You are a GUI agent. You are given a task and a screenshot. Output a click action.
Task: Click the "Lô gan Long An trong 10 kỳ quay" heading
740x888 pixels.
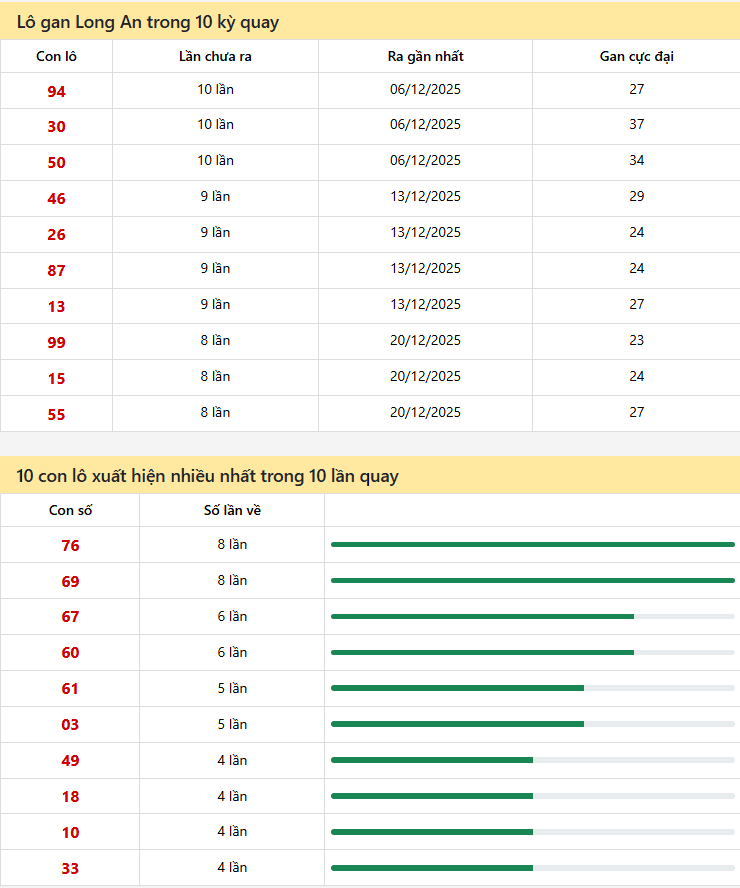pos(148,22)
